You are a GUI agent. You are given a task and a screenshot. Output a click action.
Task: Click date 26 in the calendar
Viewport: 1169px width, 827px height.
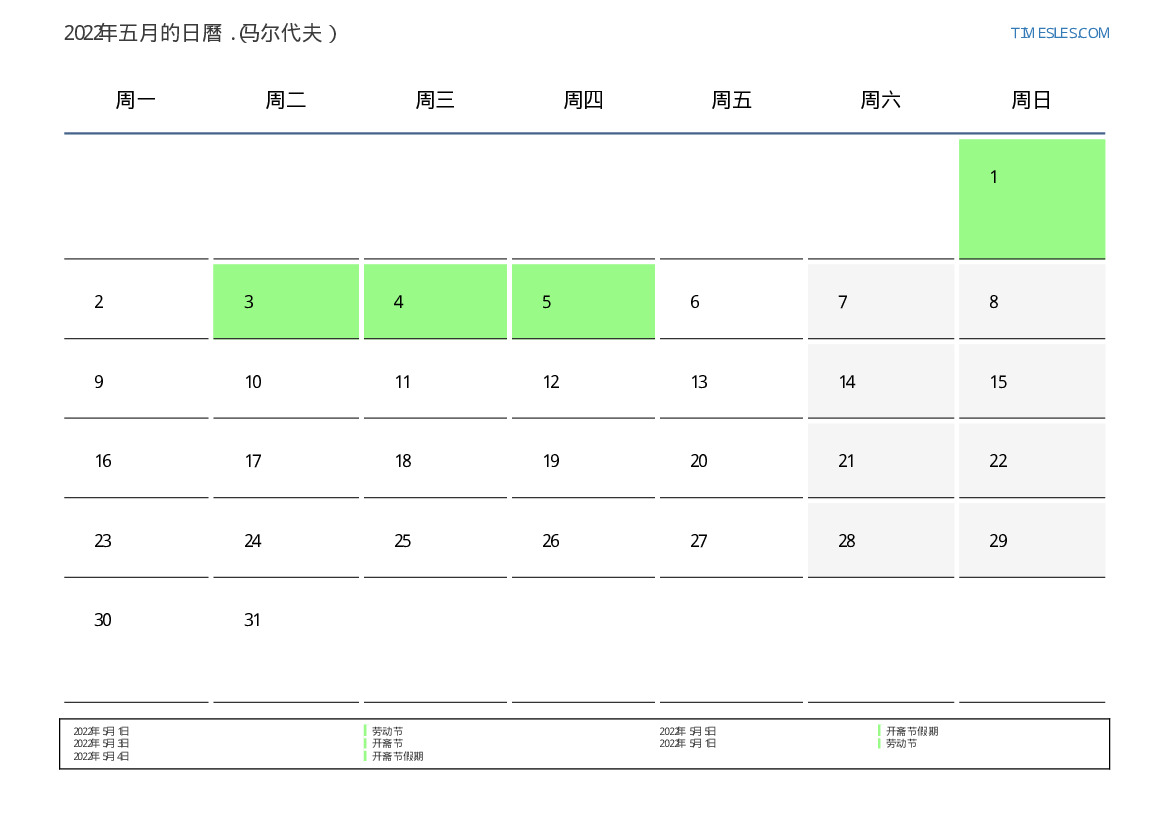[550, 541]
